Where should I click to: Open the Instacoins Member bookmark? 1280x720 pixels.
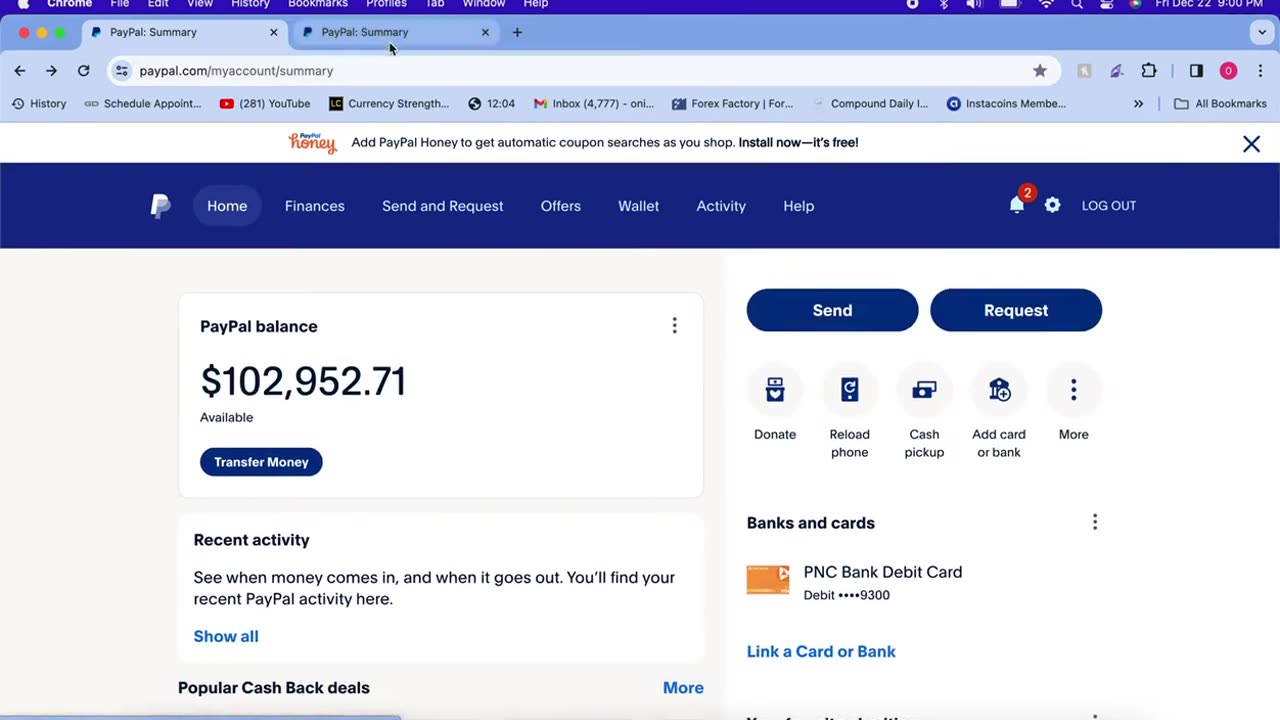[1006, 104]
